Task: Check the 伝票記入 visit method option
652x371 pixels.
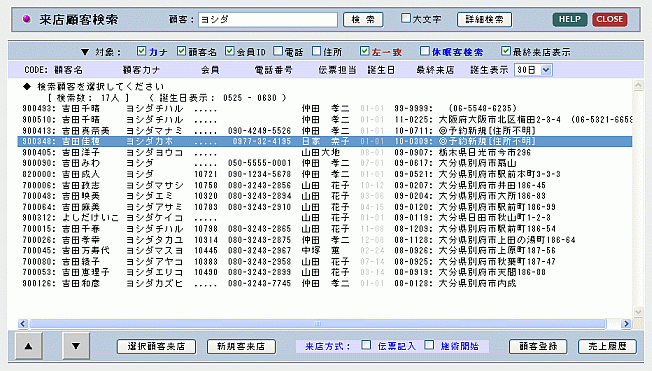Action: [x=366, y=345]
